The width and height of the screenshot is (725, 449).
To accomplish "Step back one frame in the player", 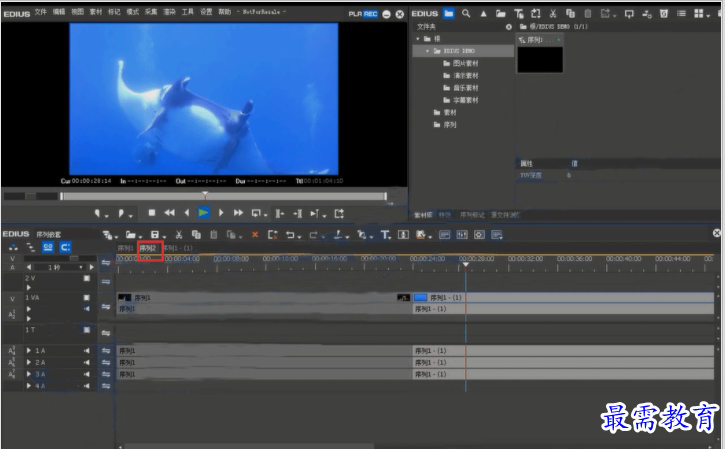I will 187,213.
